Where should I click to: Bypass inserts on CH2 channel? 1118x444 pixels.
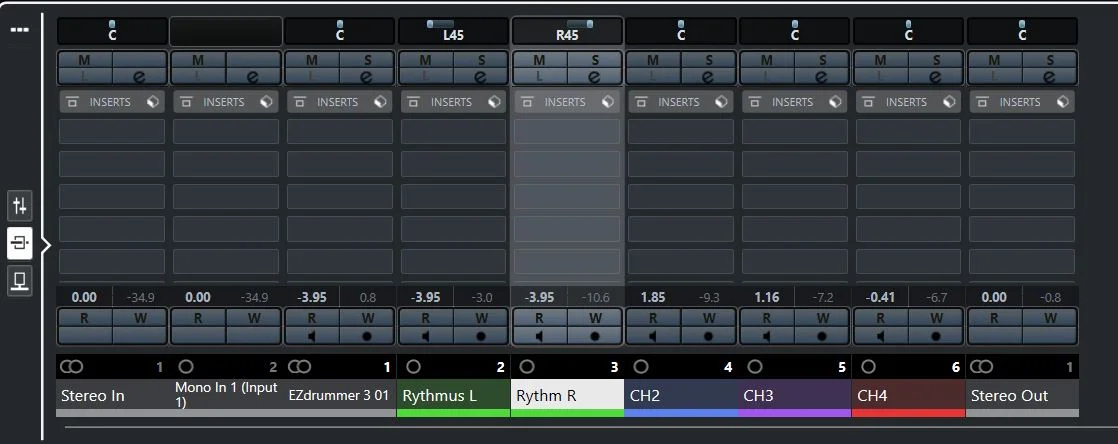642,102
